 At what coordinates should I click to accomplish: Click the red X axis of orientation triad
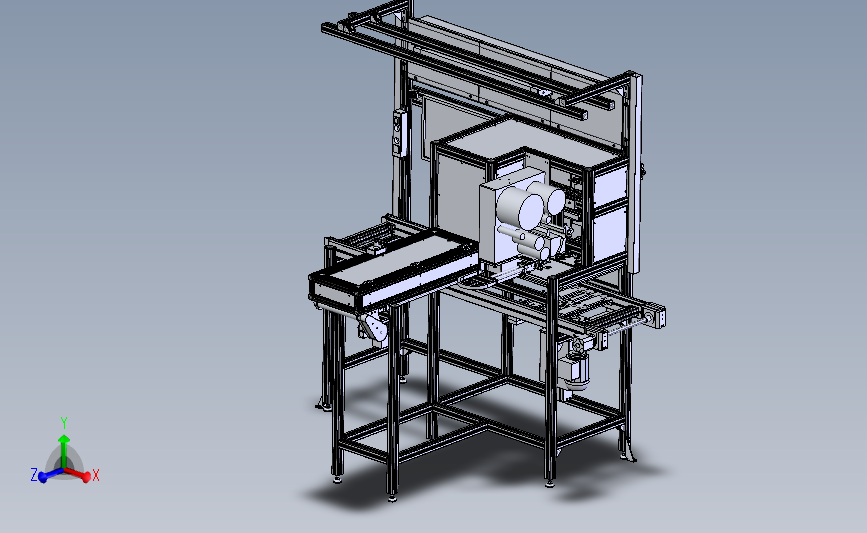(79, 474)
